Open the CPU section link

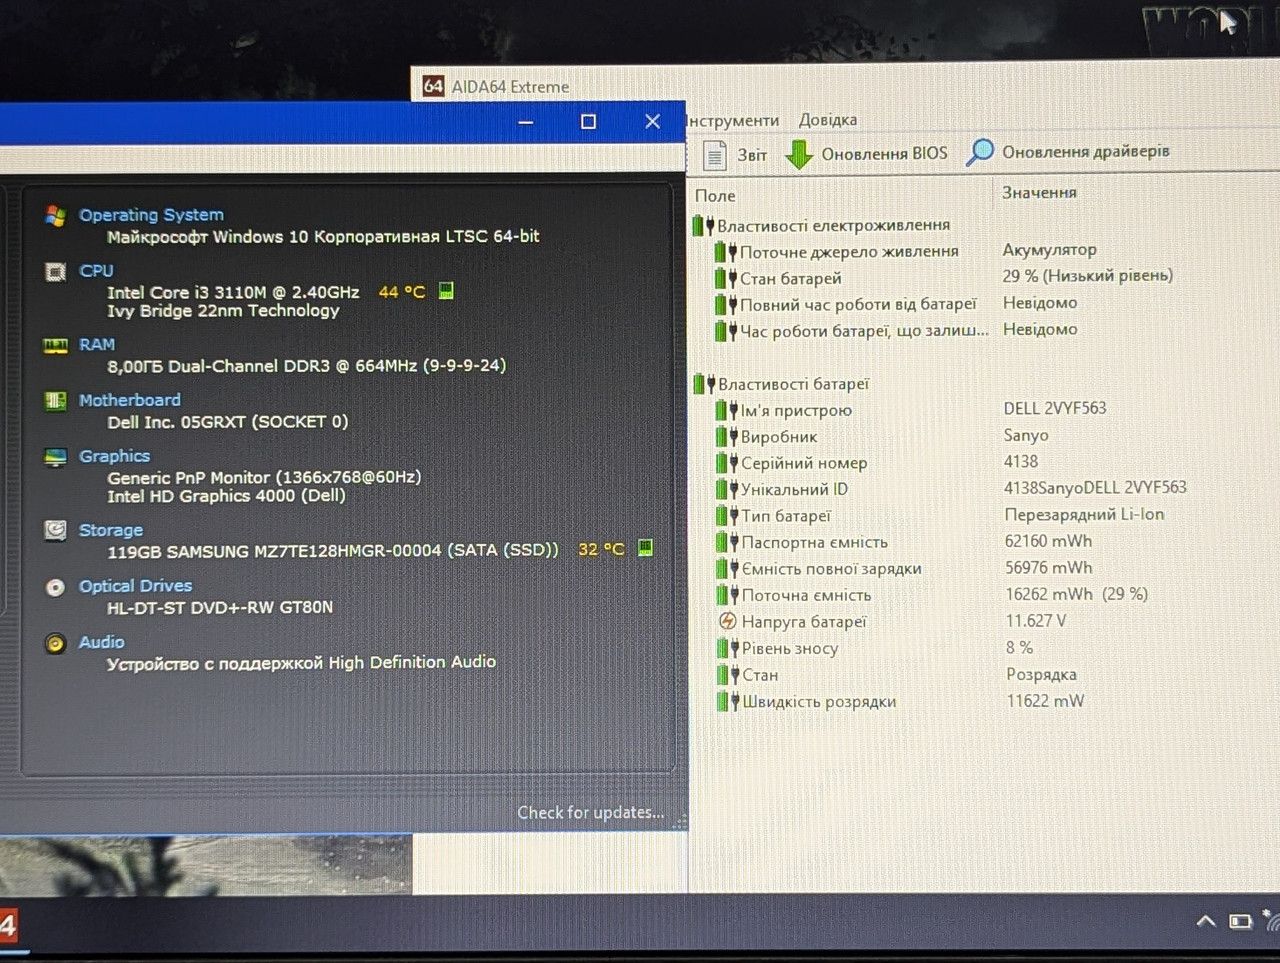tap(96, 271)
